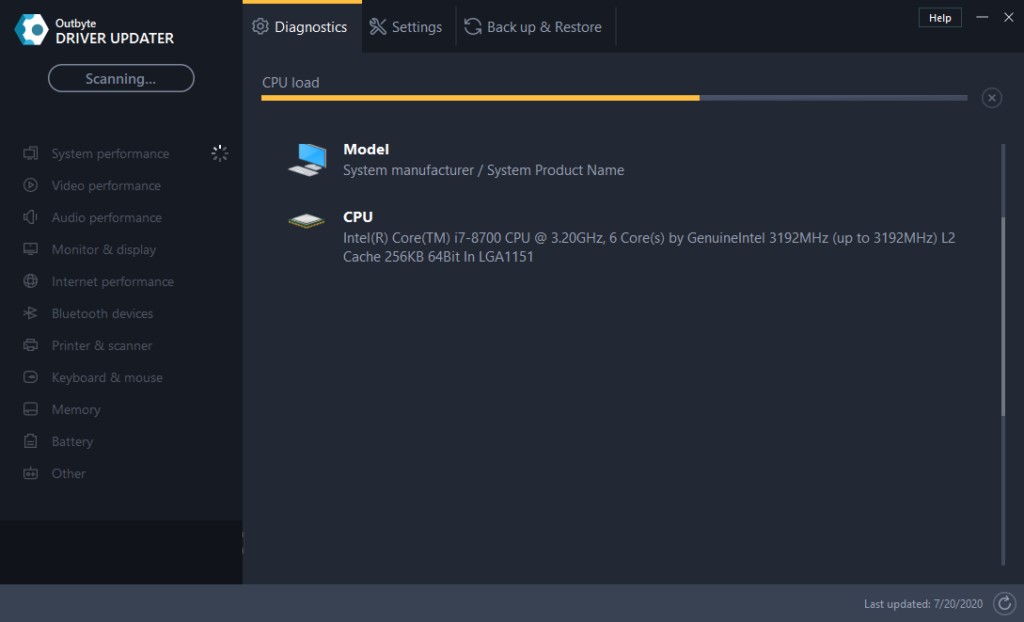Click the 'DRIVER UPDATER' title text

click(115, 39)
